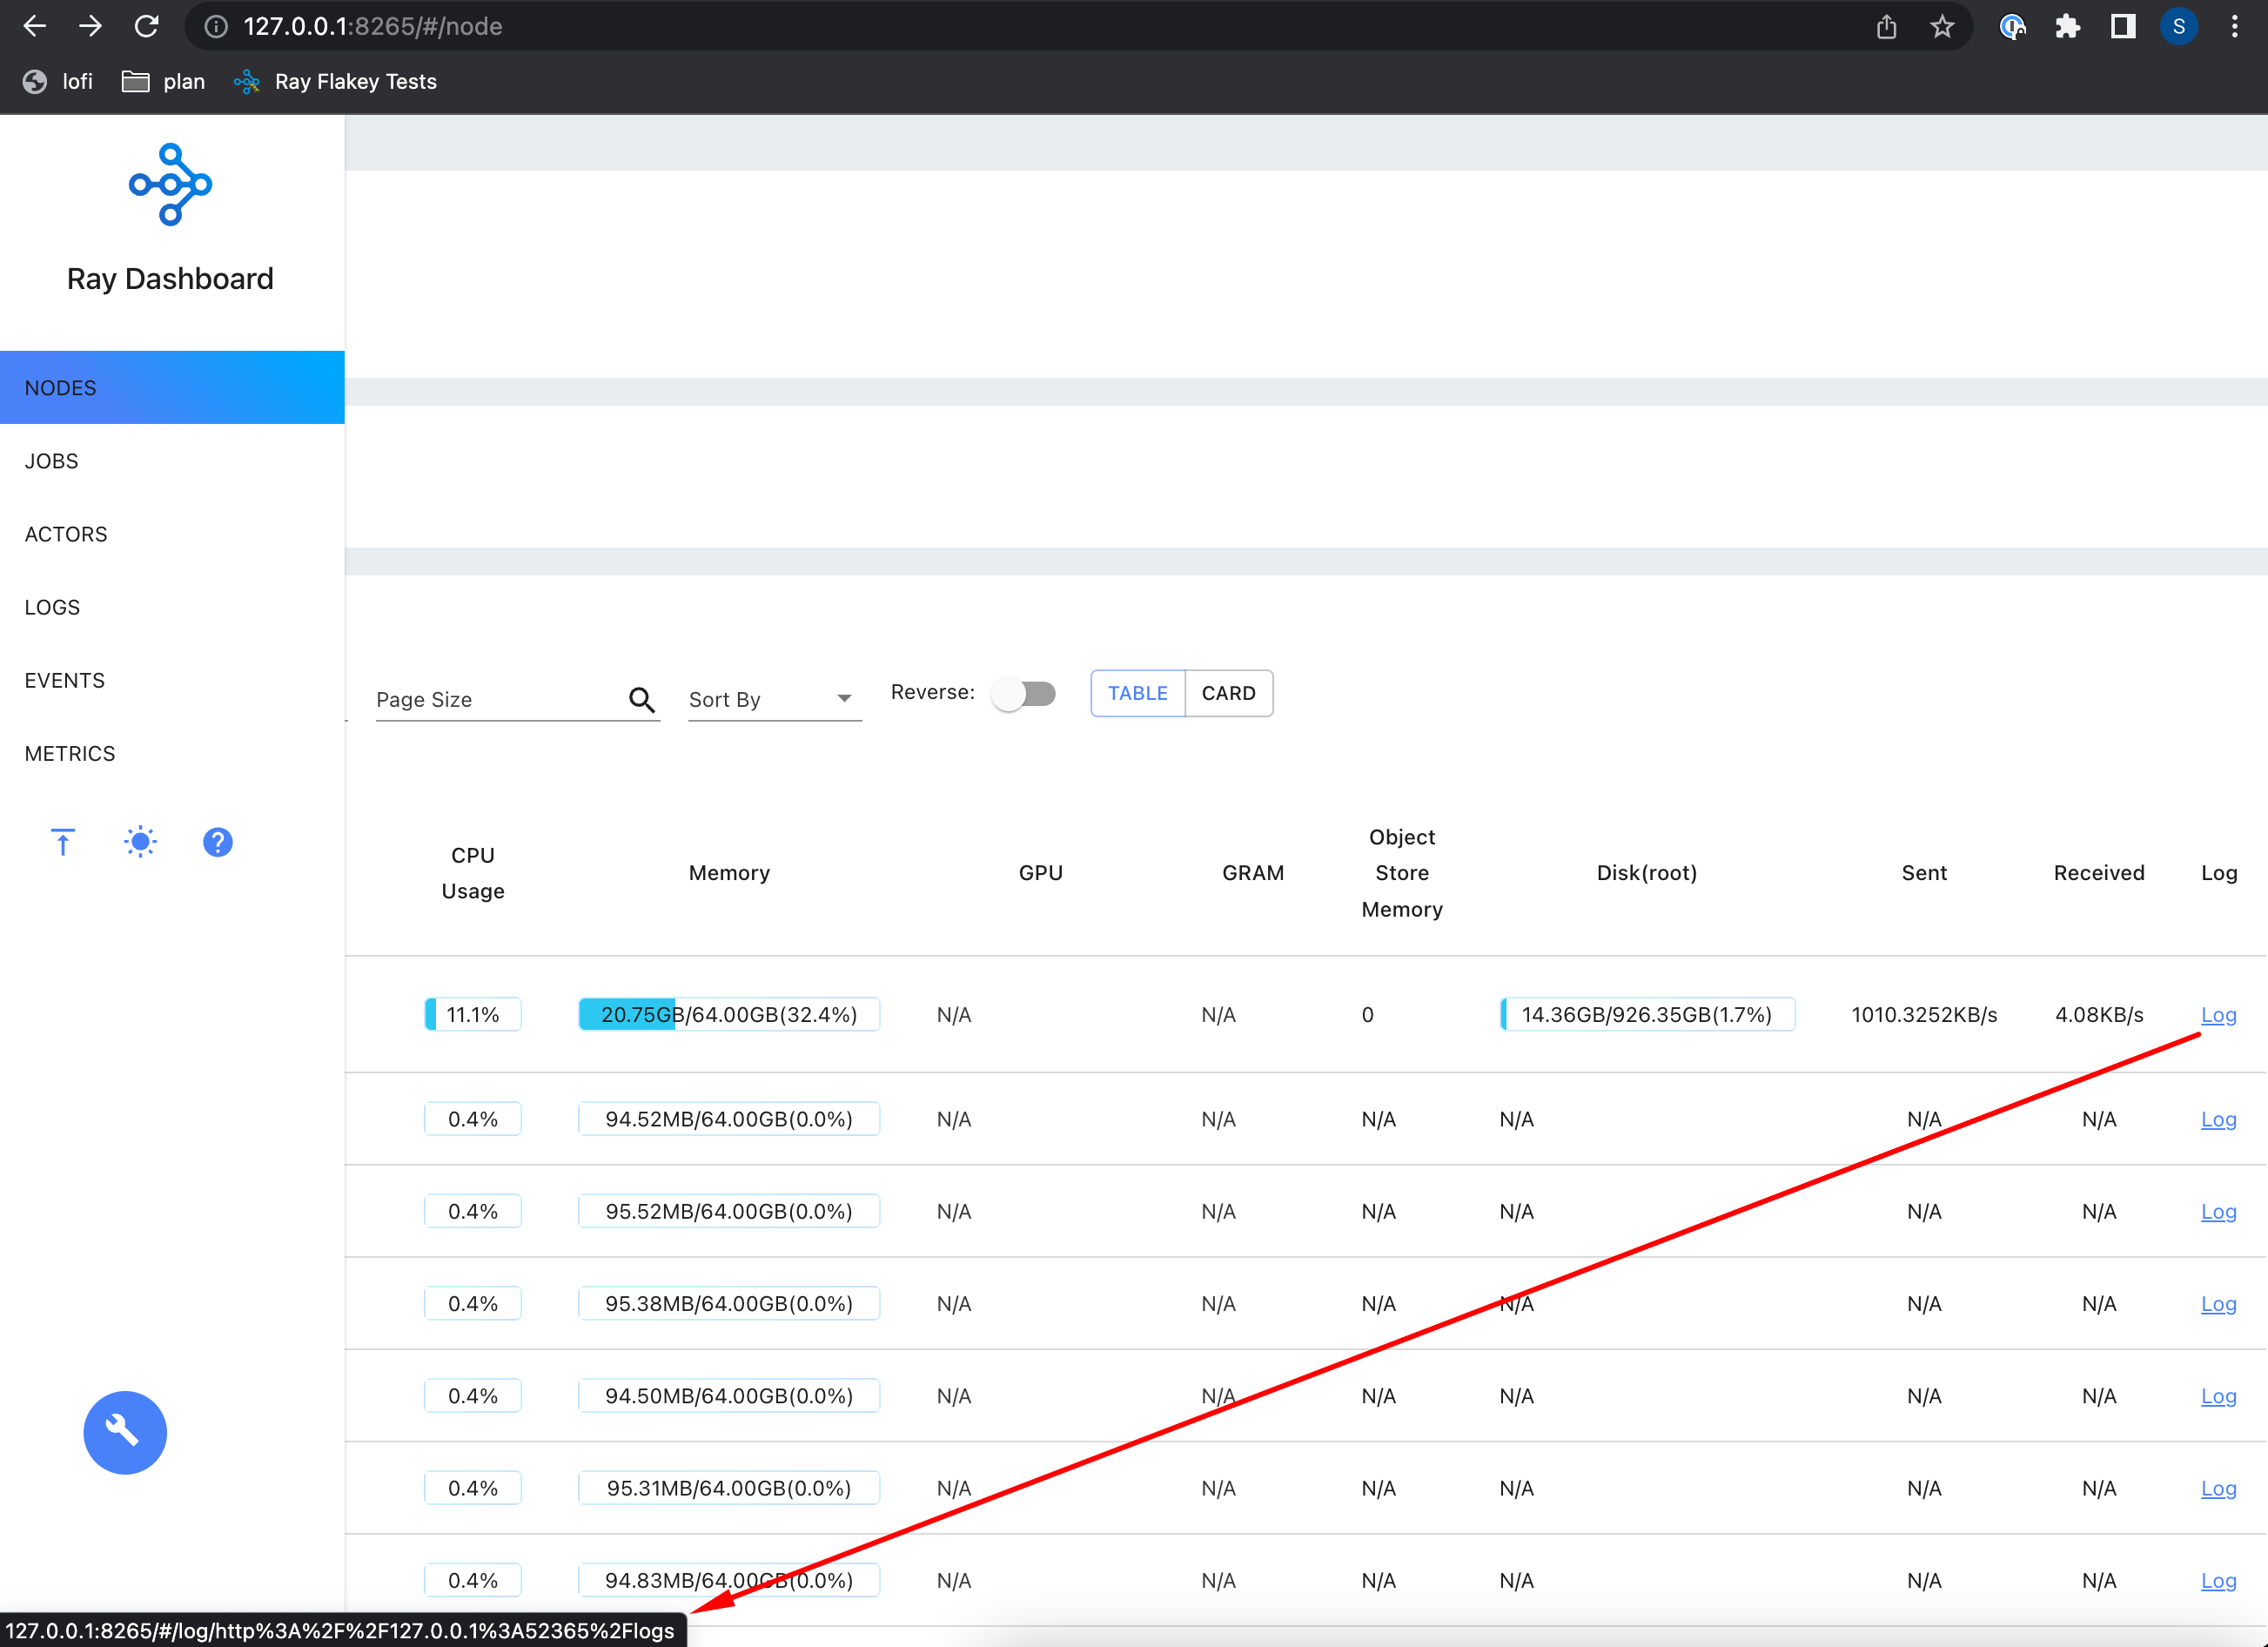Open the plan bookmarks folder

[164, 81]
